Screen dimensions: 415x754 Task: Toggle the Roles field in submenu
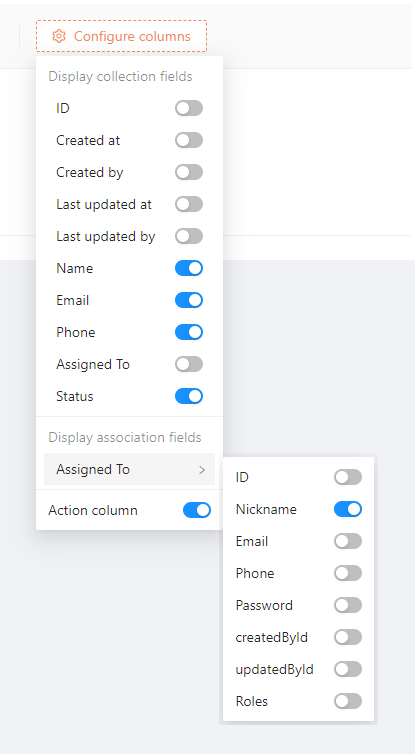click(x=348, y=701)
